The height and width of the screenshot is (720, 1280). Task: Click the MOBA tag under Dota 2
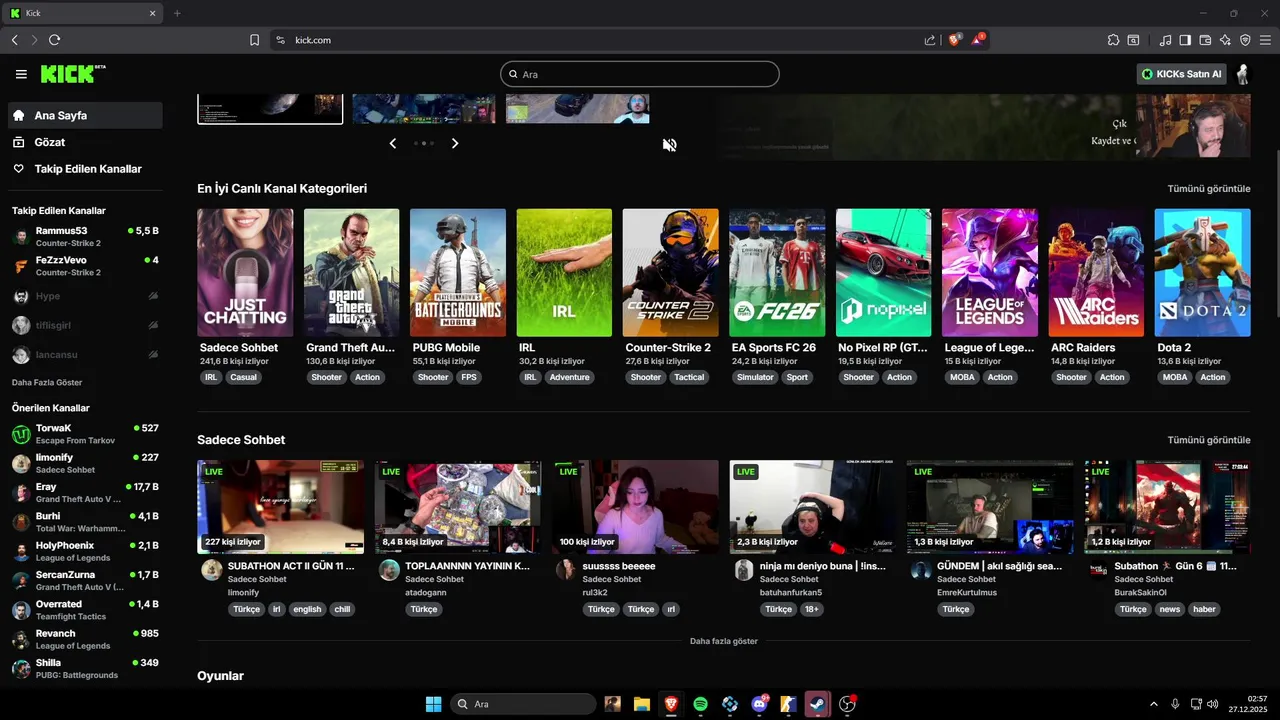pyautogui.click(x=1175, y=377)
